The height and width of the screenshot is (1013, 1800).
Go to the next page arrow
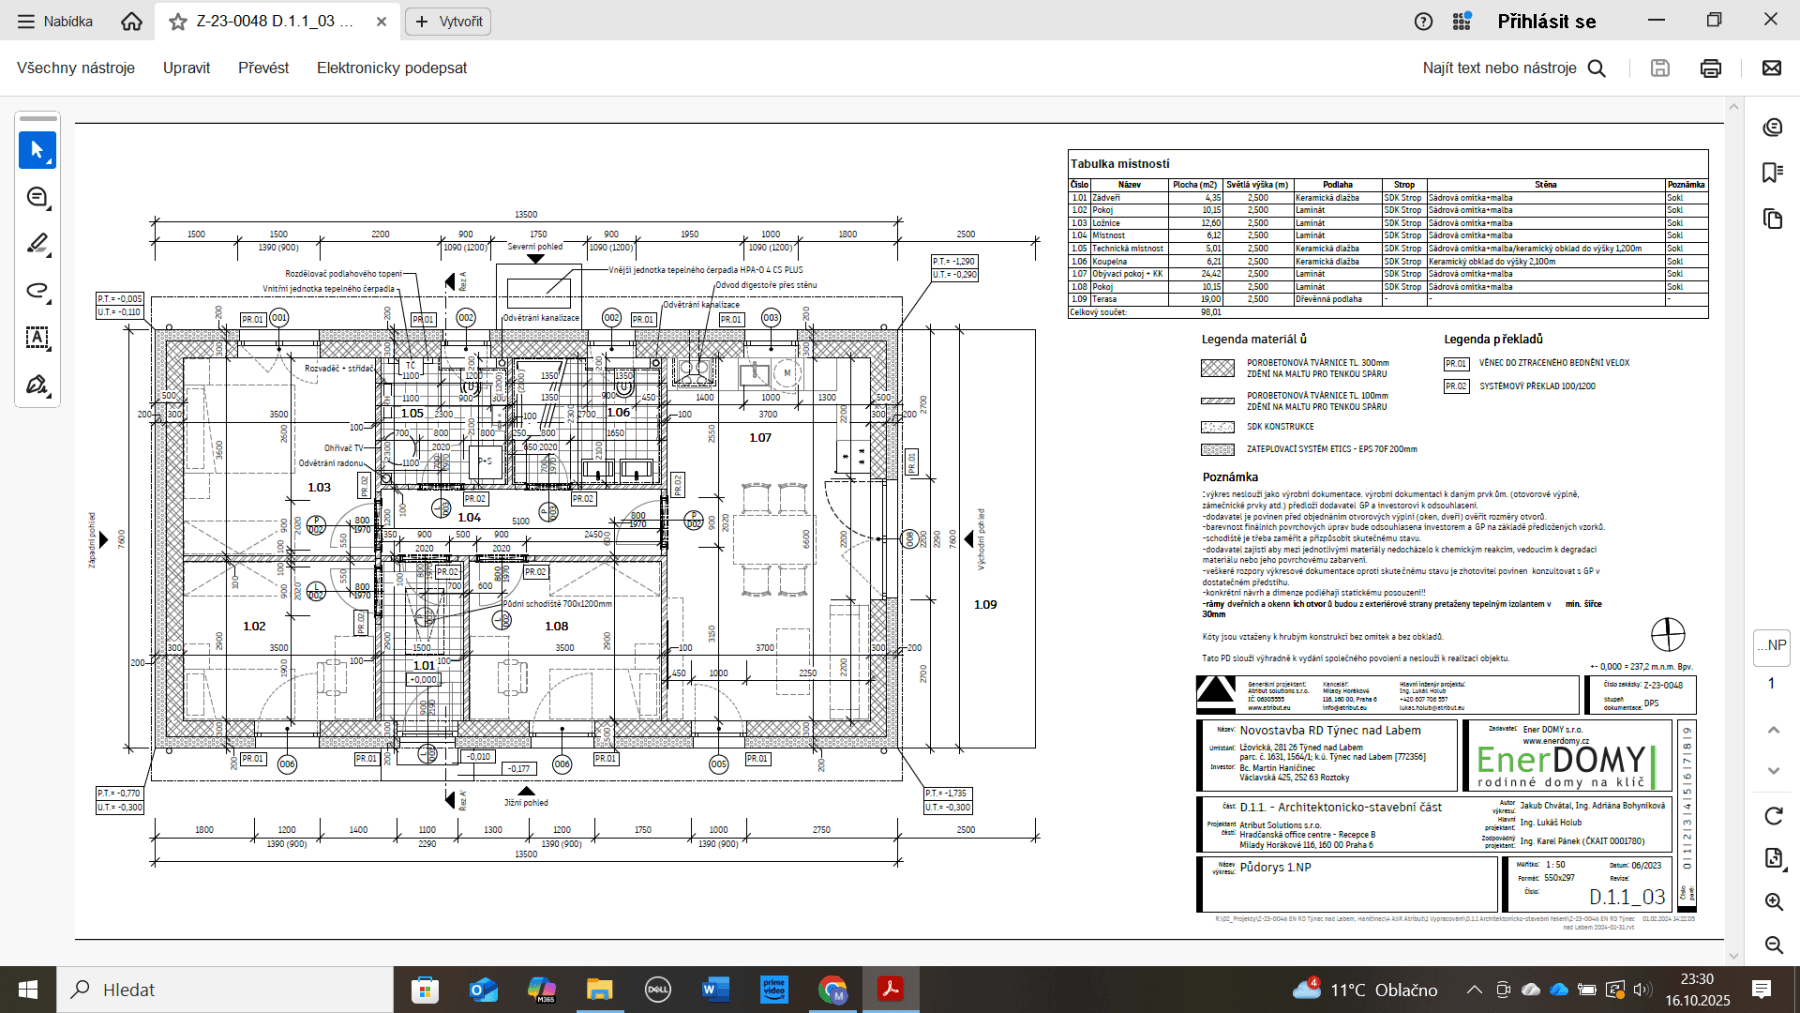coord(1773,771)
